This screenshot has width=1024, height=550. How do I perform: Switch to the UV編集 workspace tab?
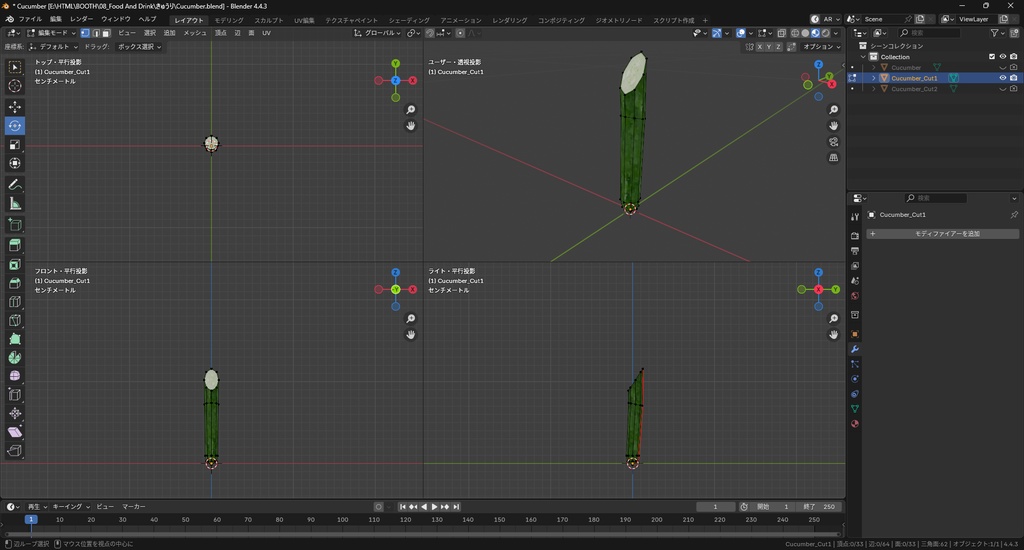(303, 20)
